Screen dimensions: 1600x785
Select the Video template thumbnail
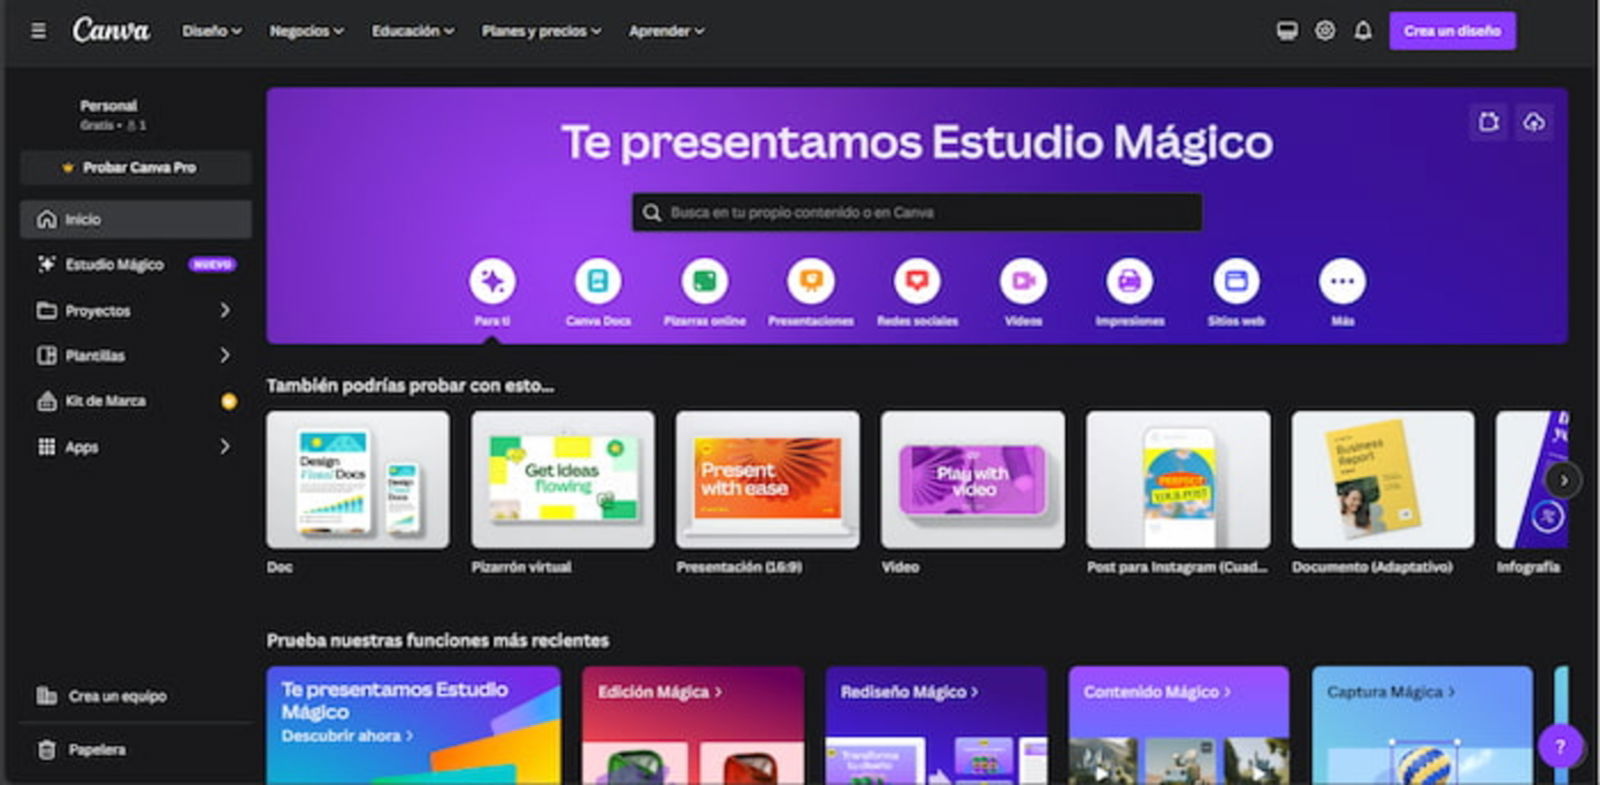point(973,480)
